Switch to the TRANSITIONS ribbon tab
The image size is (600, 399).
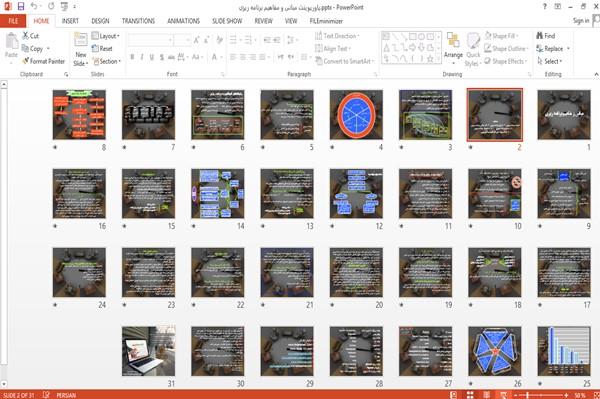tap(139, 21)
